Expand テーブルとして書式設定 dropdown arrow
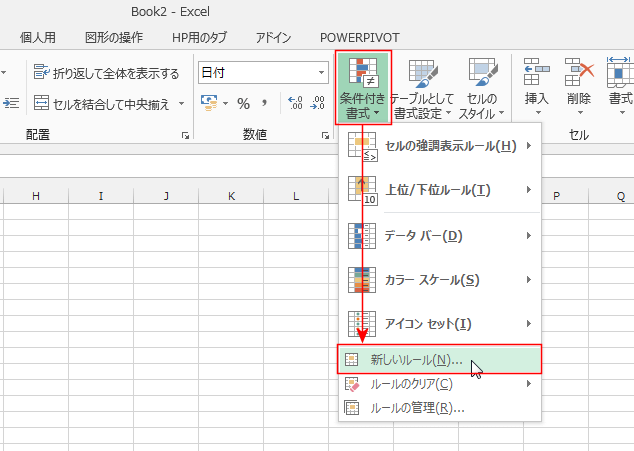The image size is (634, 451). click(448, 112)
